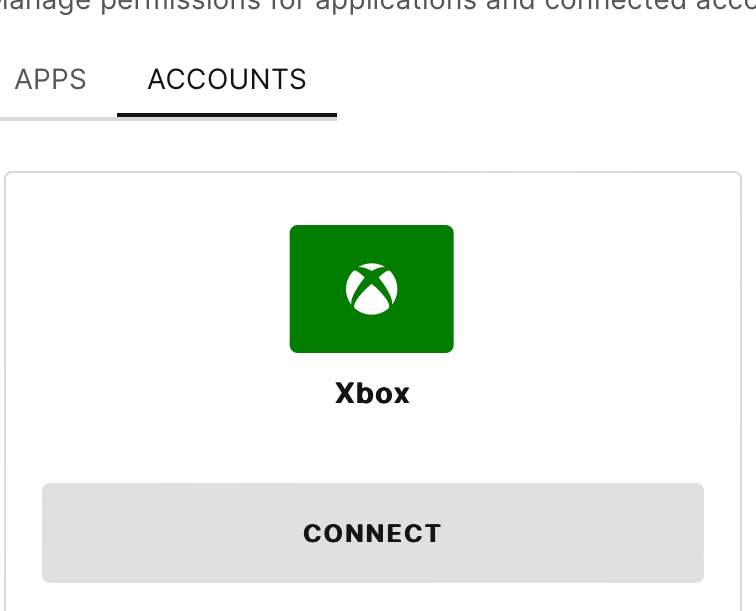Click the Xbox logo above the Xbox label

[x=372, y=289]
